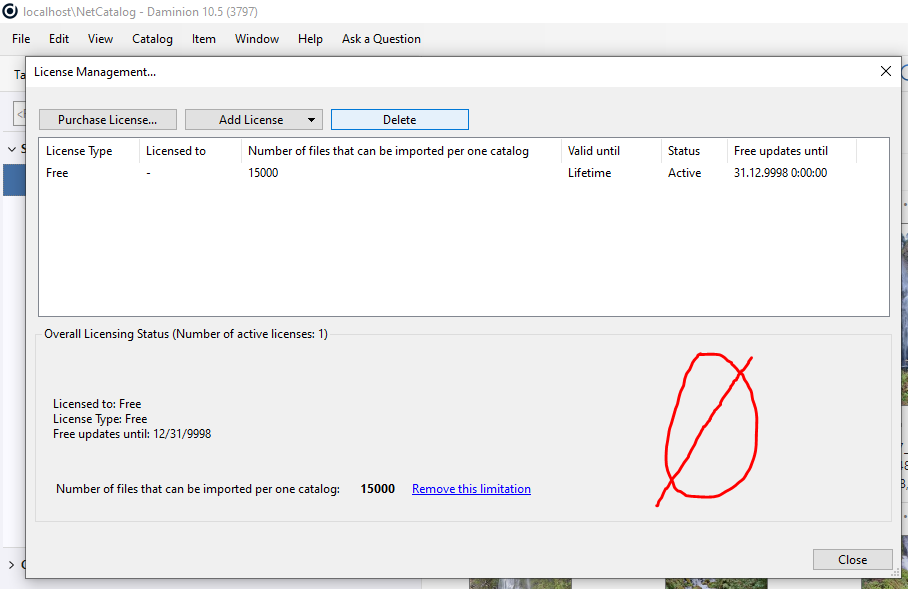Click the Free updates until column header
The height and width of the screenshot is (589, 908).
click(781, 151)
